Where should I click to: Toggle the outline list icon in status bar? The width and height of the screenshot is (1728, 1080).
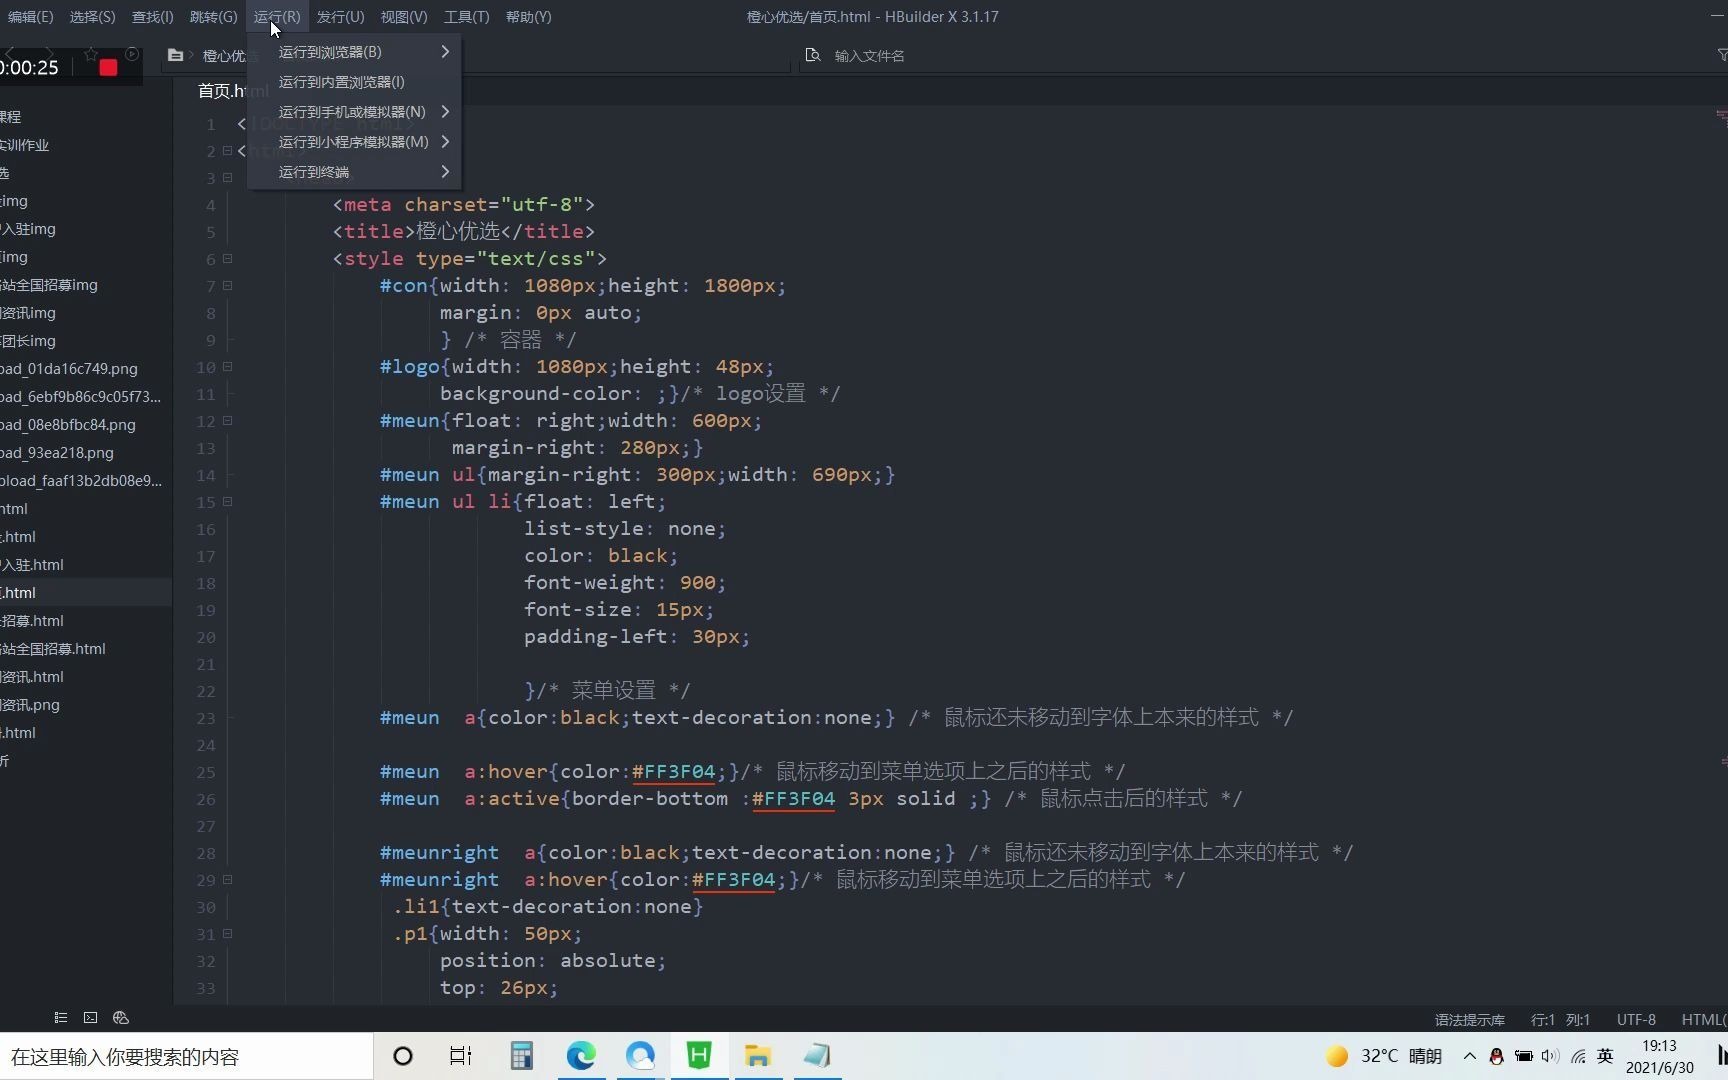tap(60, 1018)
